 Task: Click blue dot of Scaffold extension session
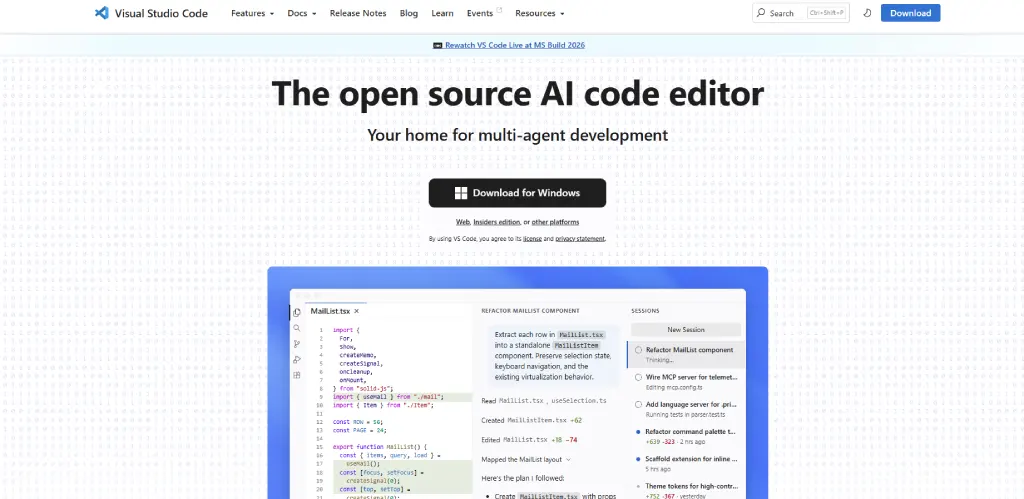(638, 459)
